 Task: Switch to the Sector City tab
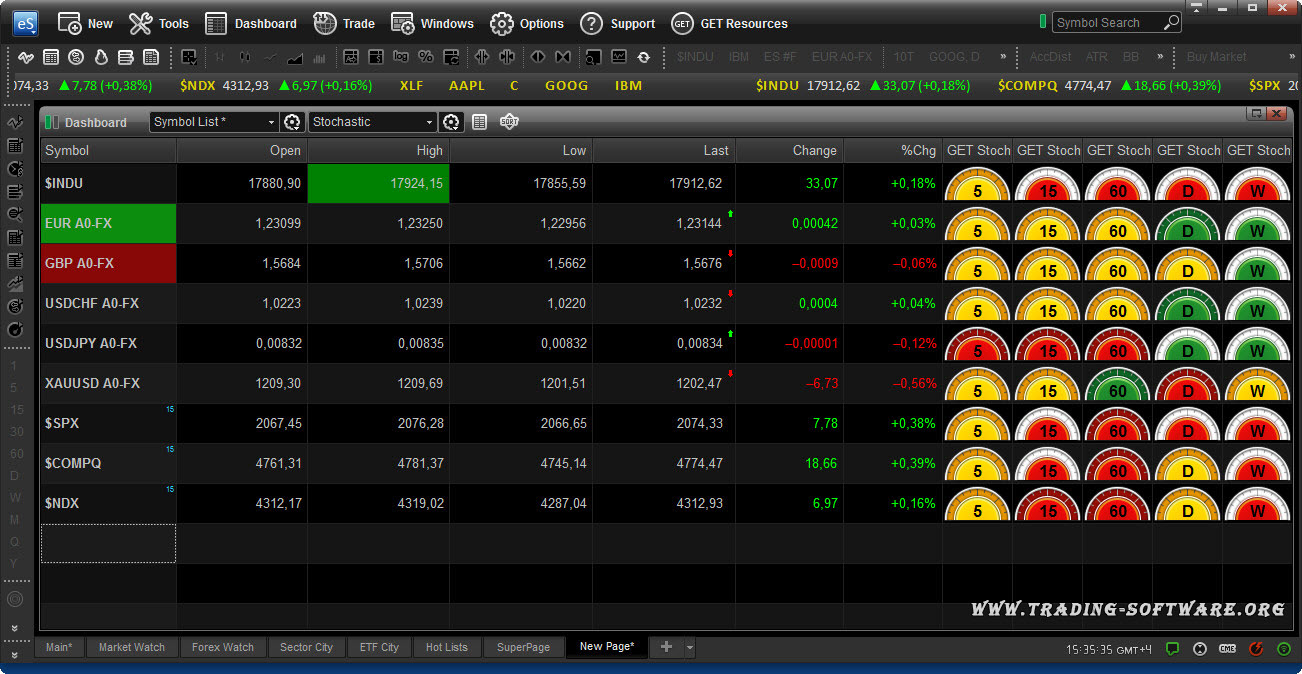[306, 648]
